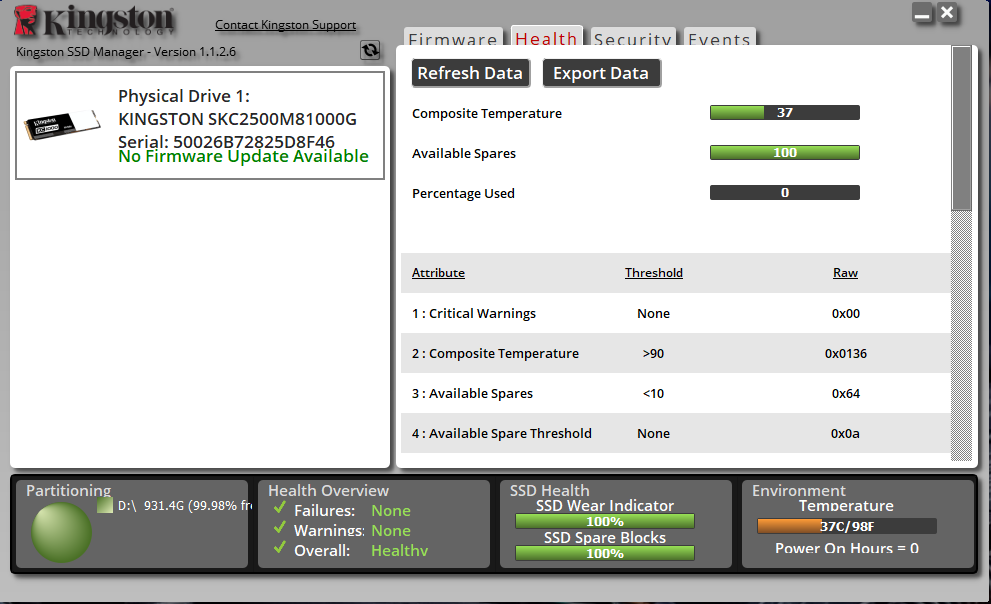Screen dimensions: 991x604
Task: Open the Security tab
Action: click(x=632, y=40)
